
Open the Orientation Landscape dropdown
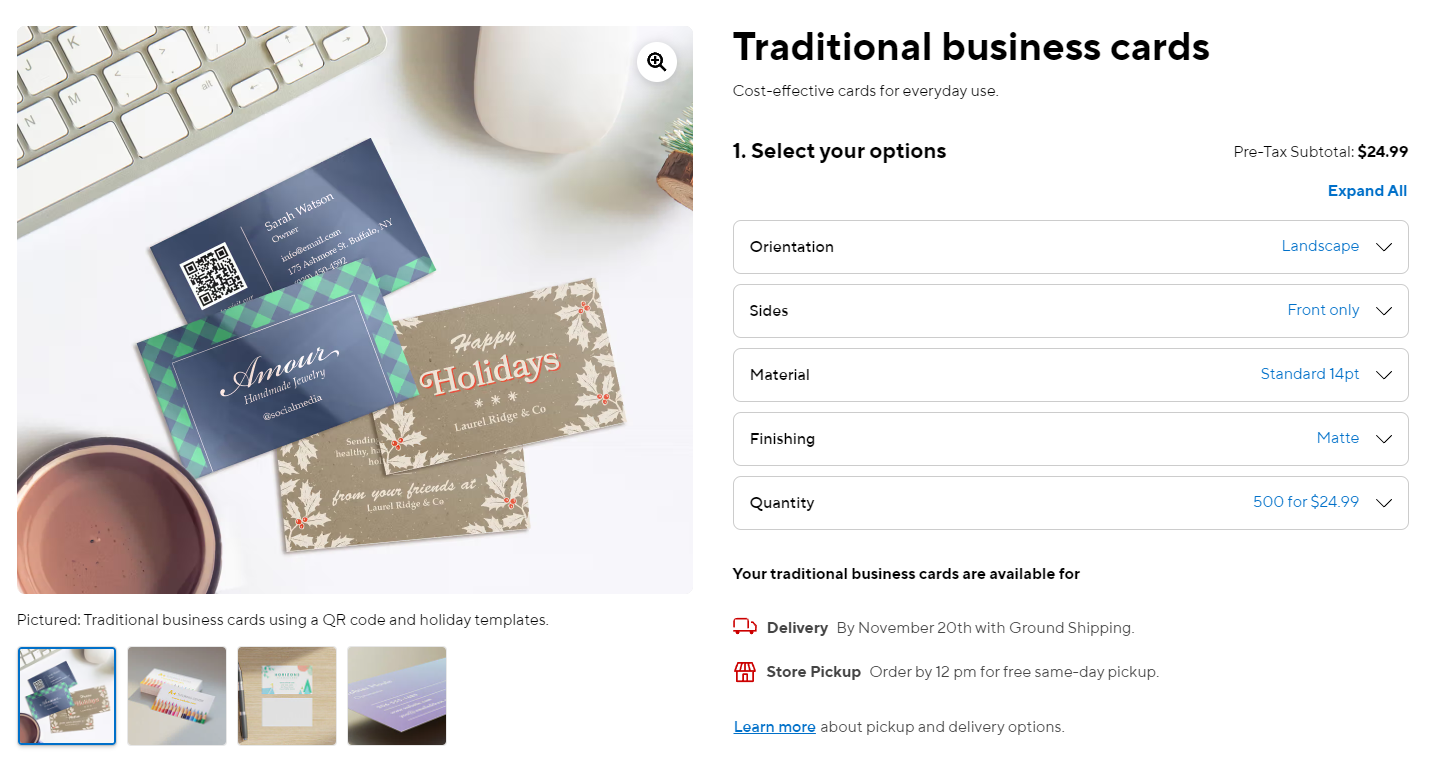click(x=1071, y=247)
